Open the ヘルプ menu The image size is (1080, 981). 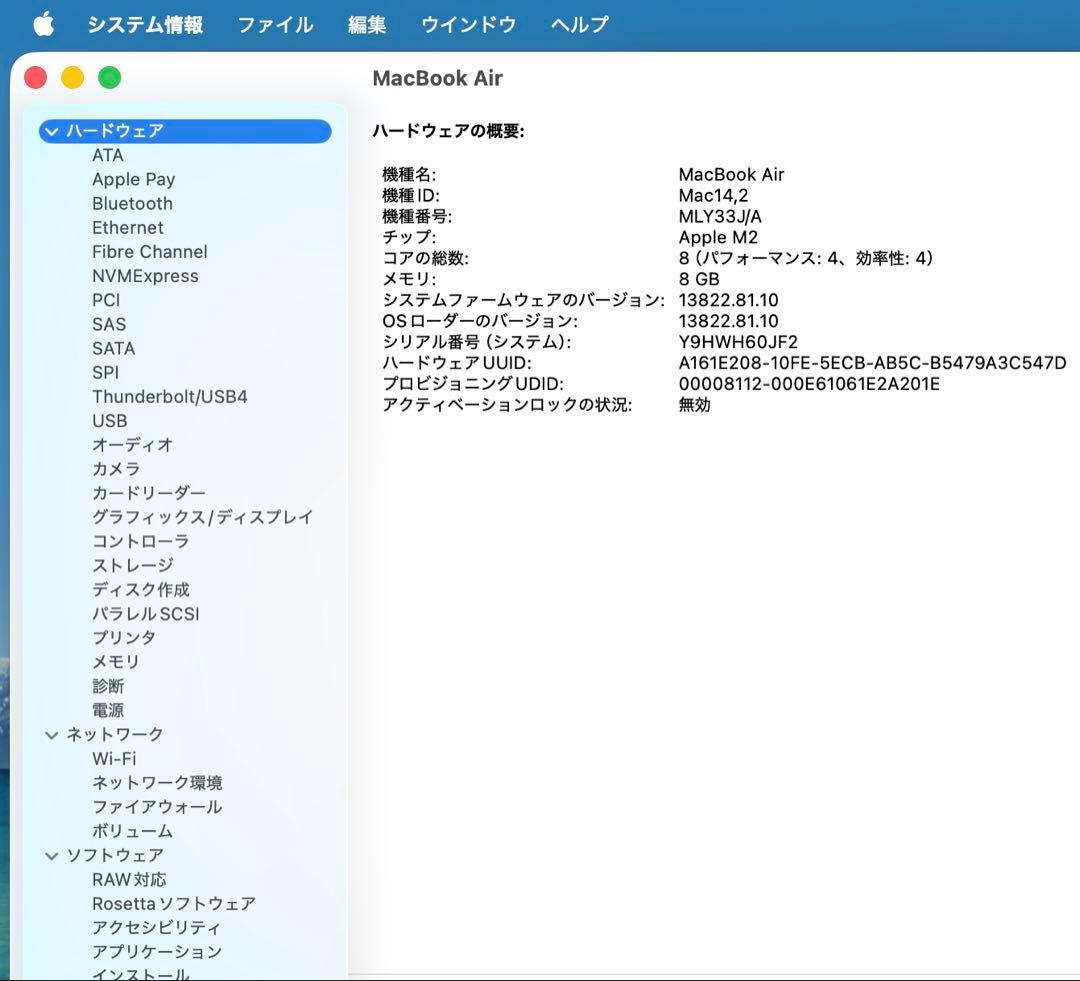[x=579, y=25]
